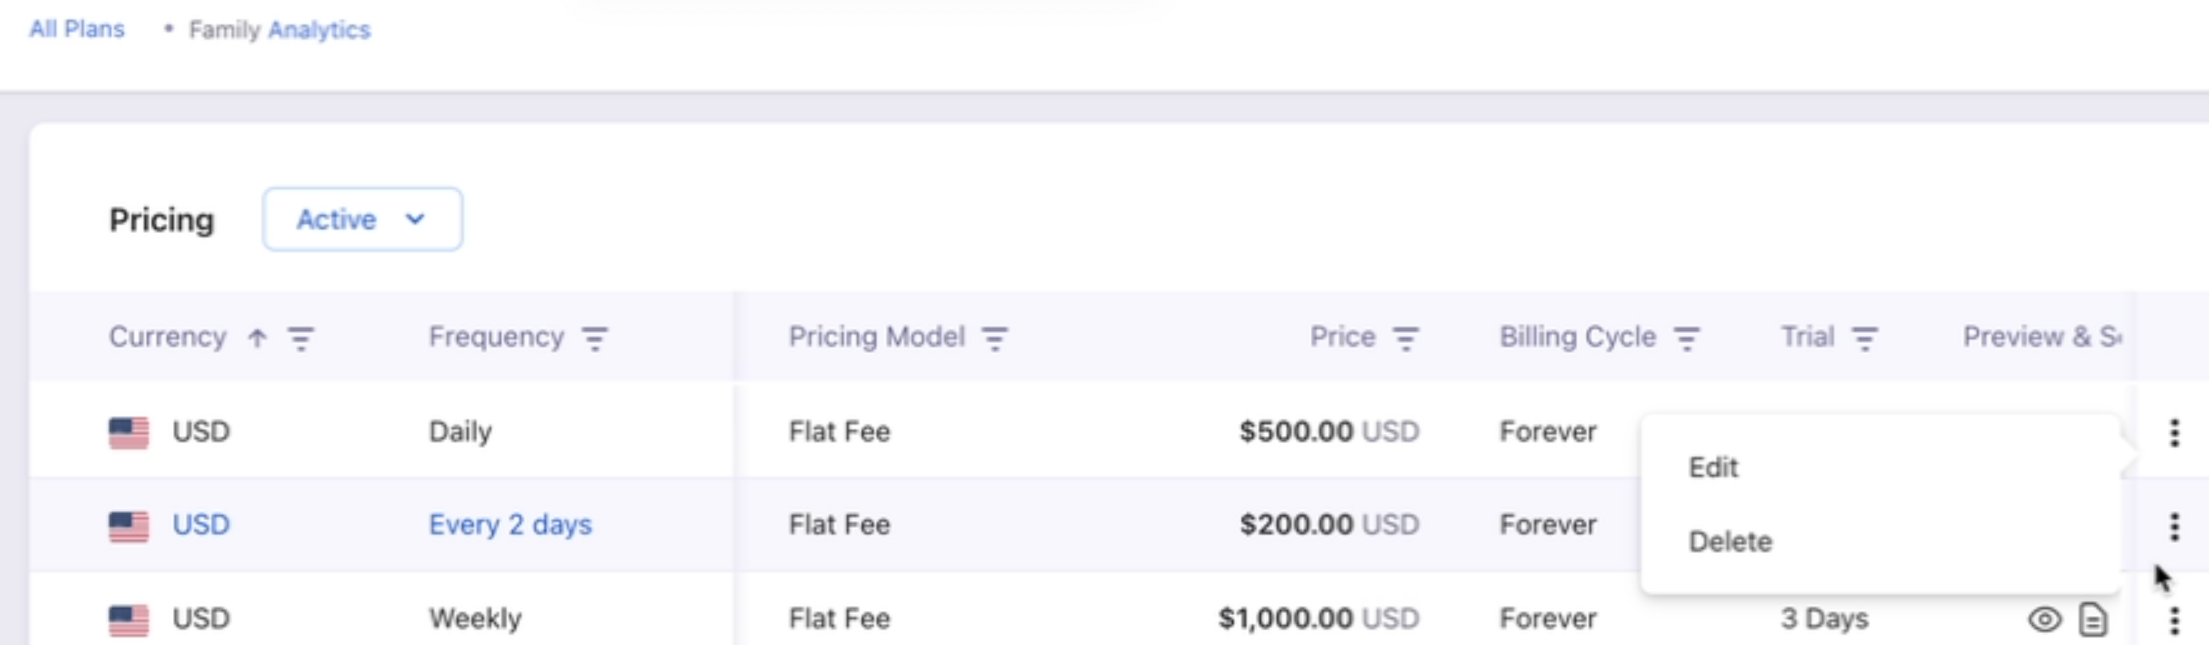Open document icon in Weekly row
The image size is (2209, 645).
(x=2093, y=619)
